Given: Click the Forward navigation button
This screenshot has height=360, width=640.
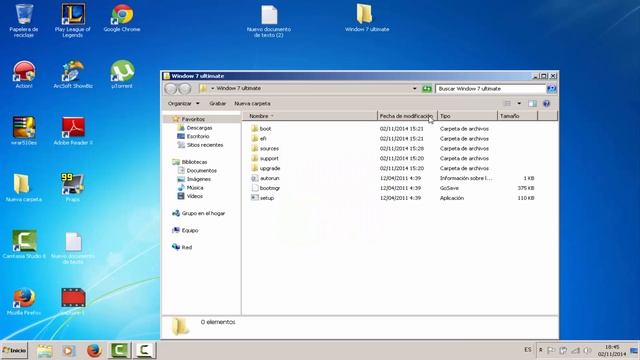Looking at the screenshot, I should tap(185, 89).
